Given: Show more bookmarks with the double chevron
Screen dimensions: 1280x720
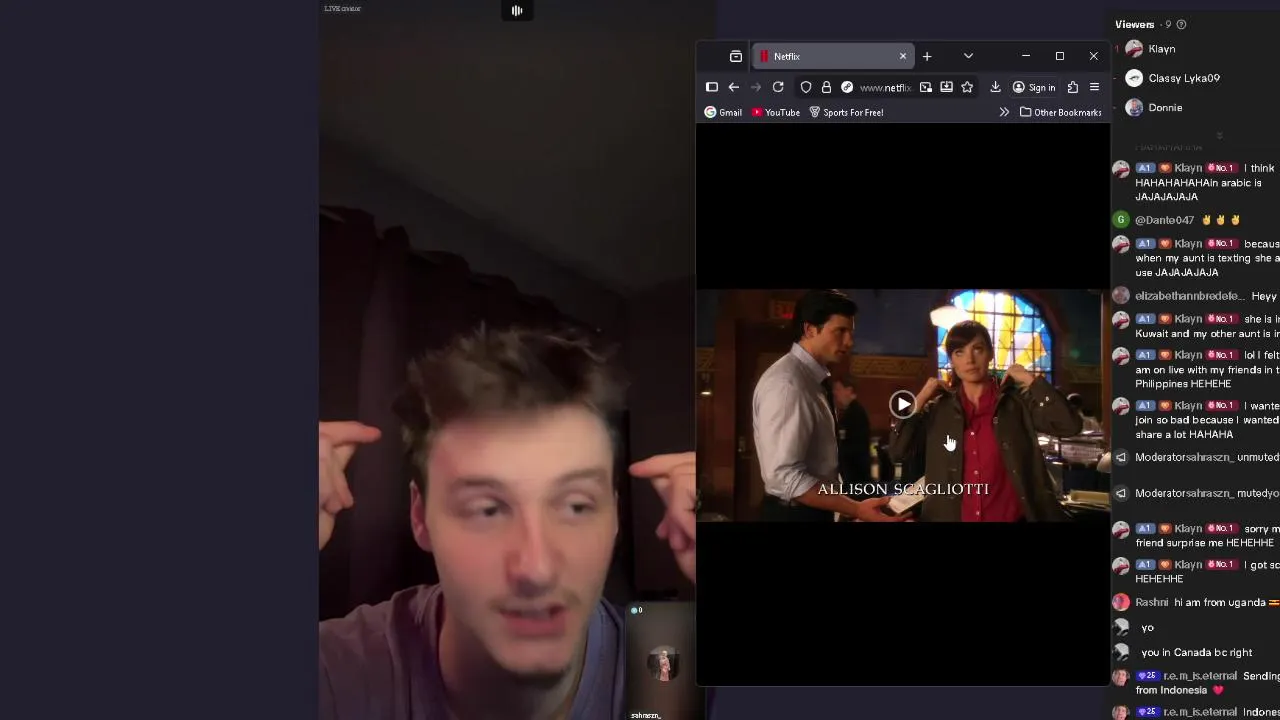Looking at the screenshot, I should [1004, 112].
